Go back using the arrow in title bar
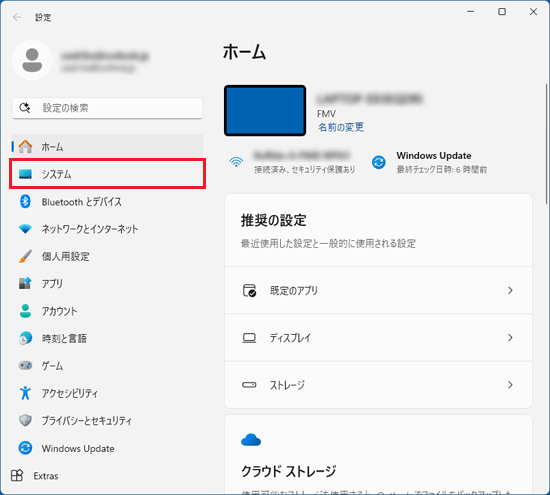The height and width of the screenshot is (495, 550). (17, 17)
